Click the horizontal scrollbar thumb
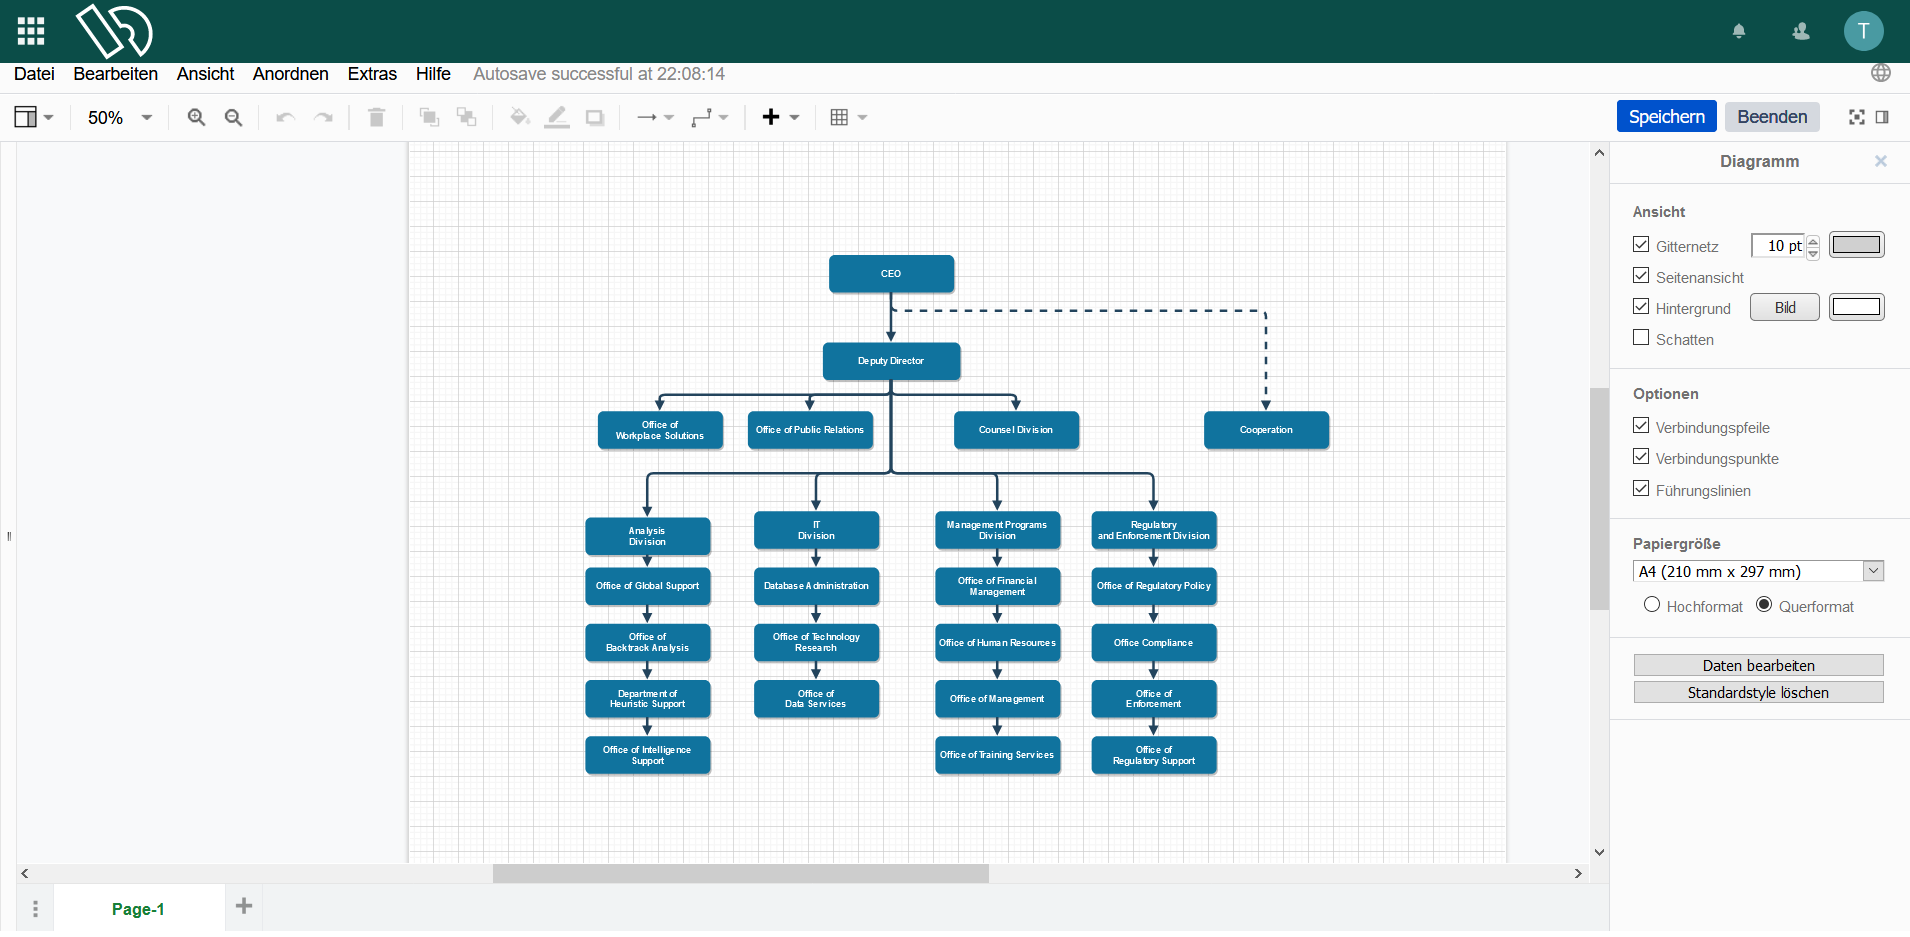The height and width of the screenshot is (937, 1910). [x=740, y=873]
